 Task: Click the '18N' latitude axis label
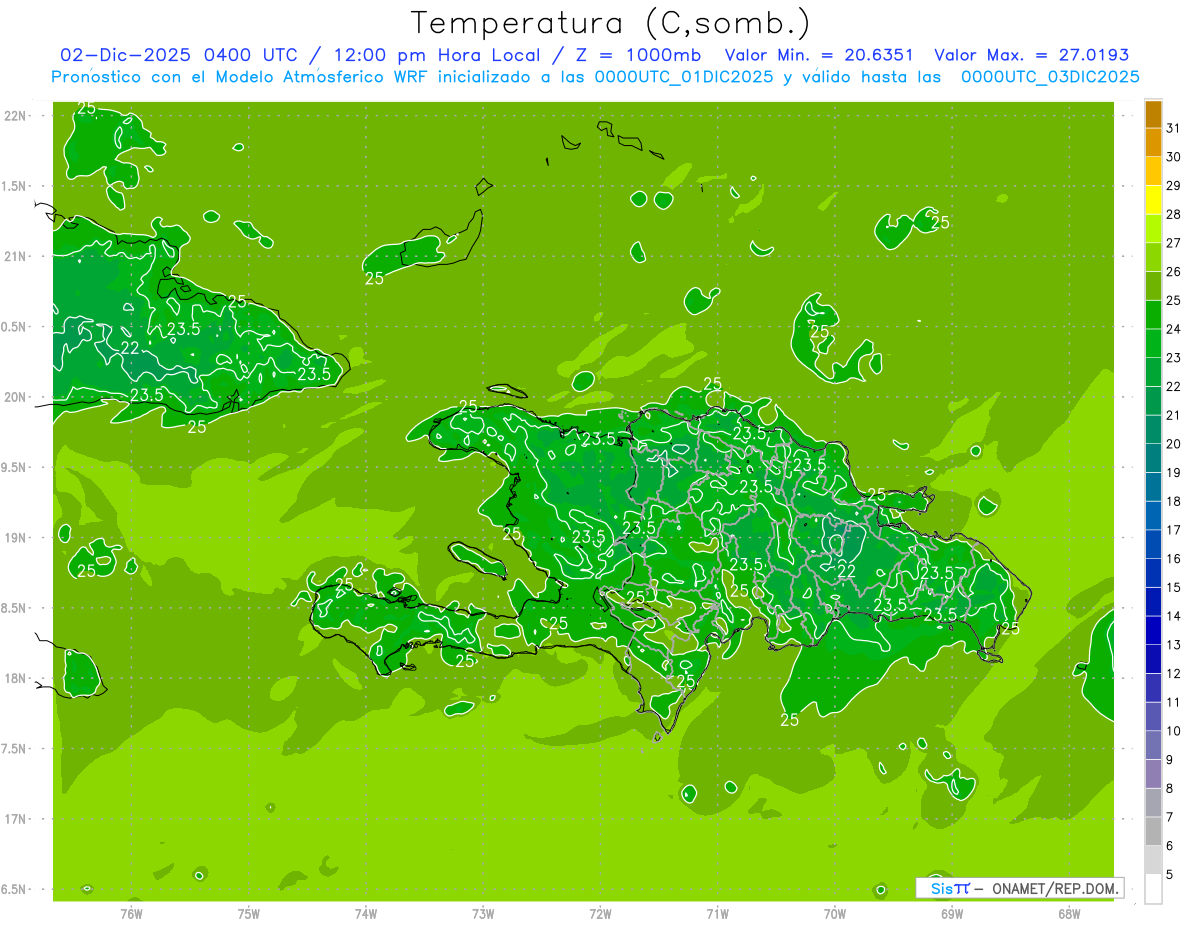pyautogui.click(x=16, y=678)
